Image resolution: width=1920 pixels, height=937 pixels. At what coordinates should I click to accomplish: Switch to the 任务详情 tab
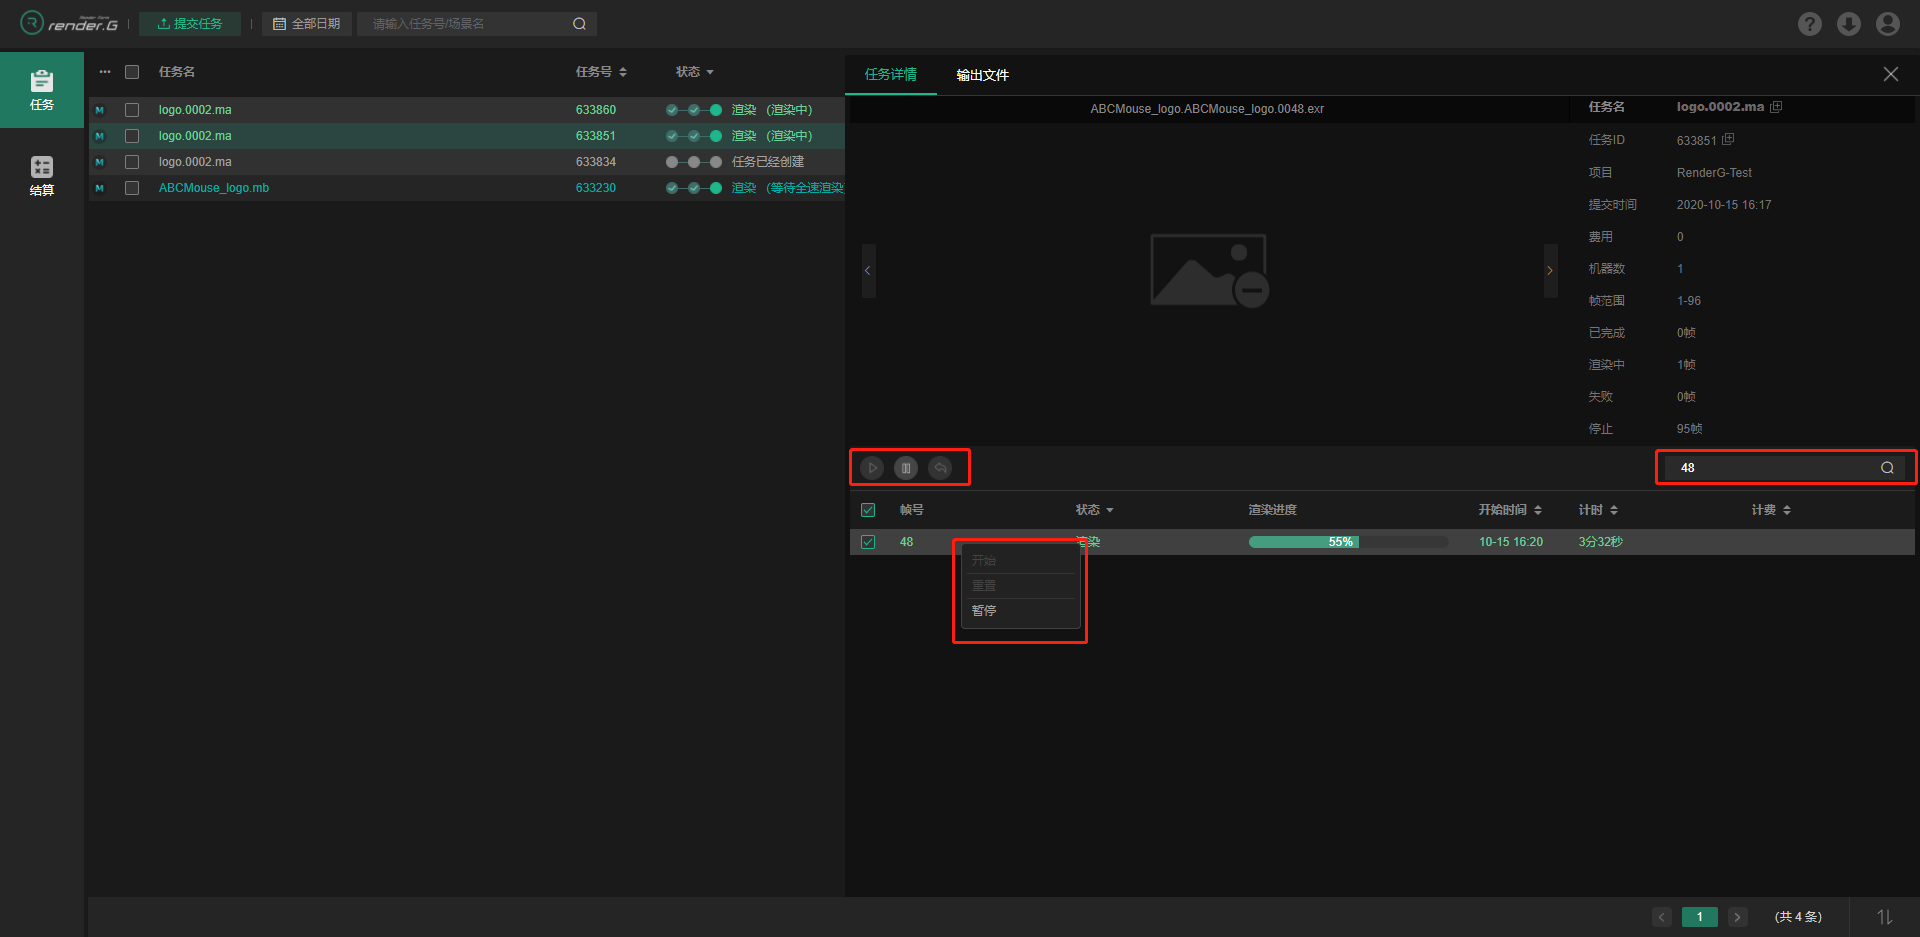coord(891,75)
